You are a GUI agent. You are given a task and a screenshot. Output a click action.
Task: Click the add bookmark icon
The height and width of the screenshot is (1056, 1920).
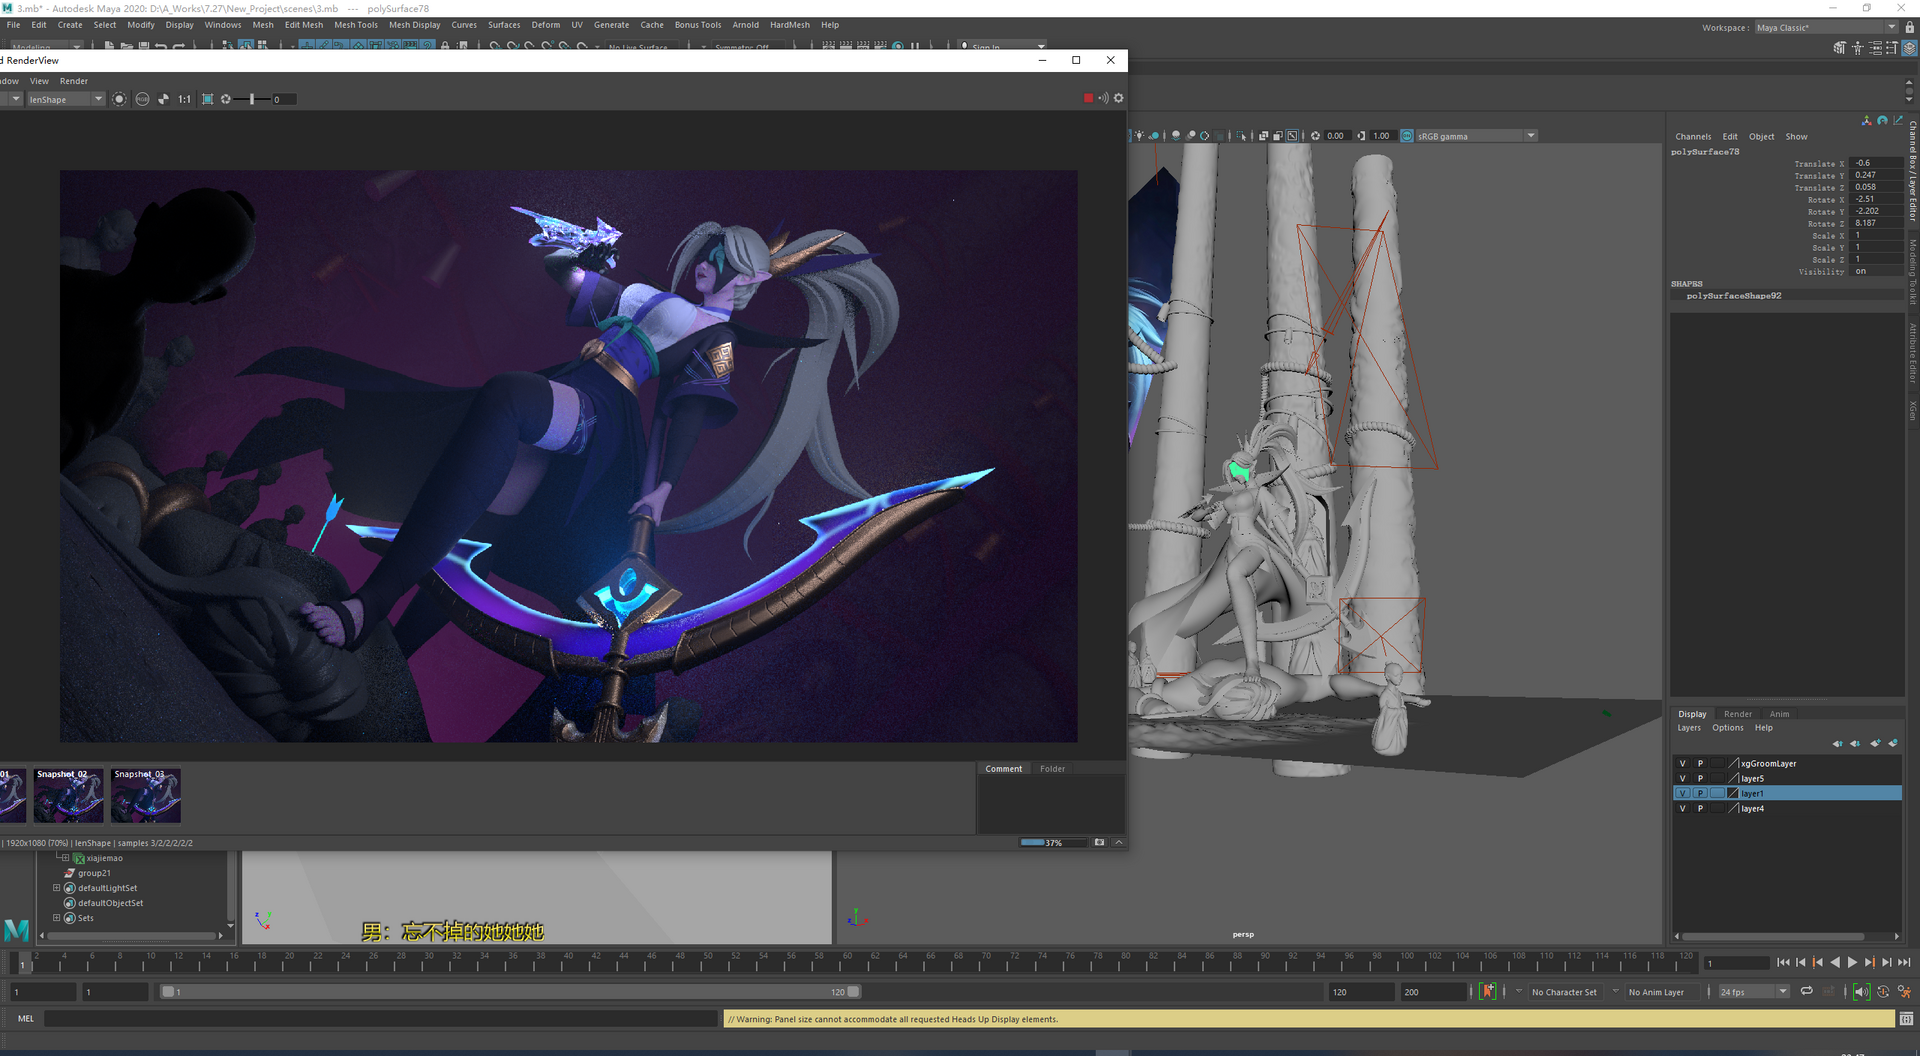[x=1489, y=991]
